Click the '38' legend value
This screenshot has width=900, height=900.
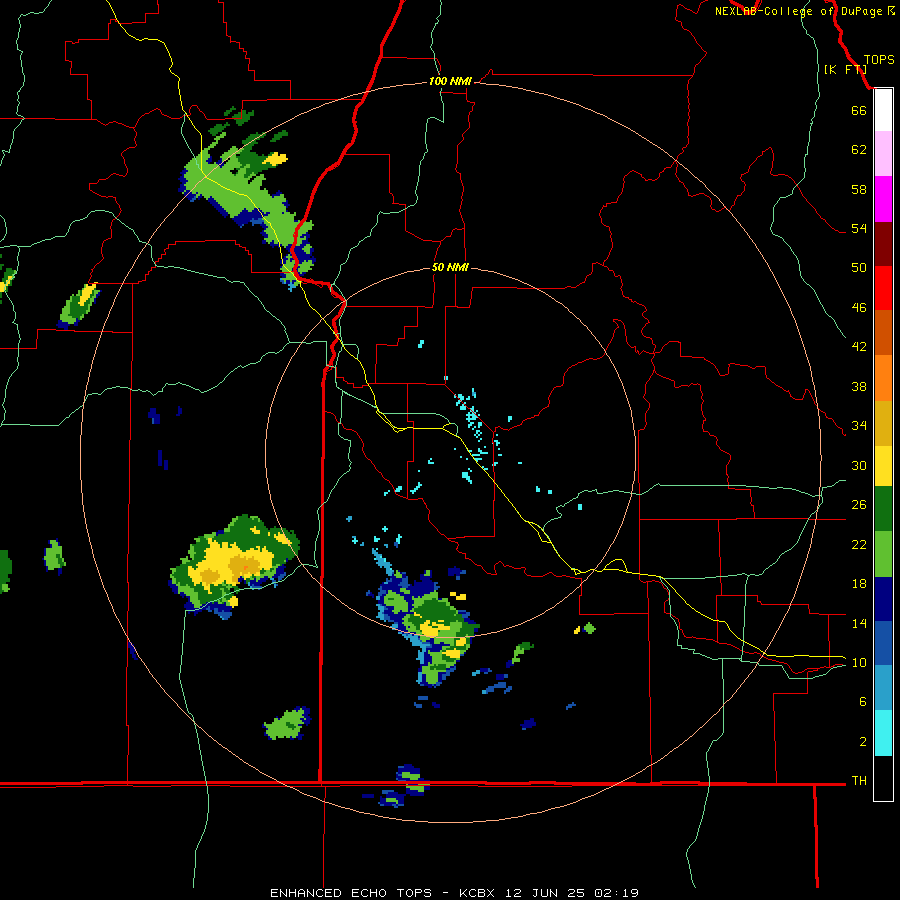pyautogui.click(x=859, y=387)
